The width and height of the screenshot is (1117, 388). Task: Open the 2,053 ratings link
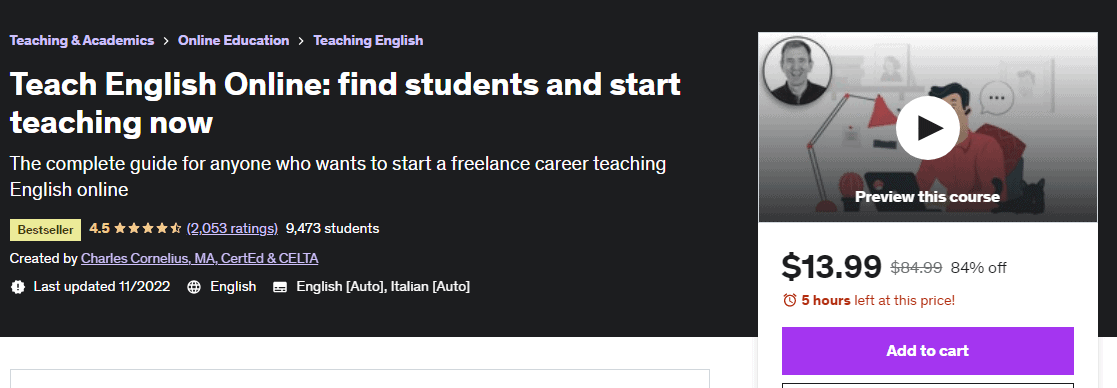tap(232, 229)
